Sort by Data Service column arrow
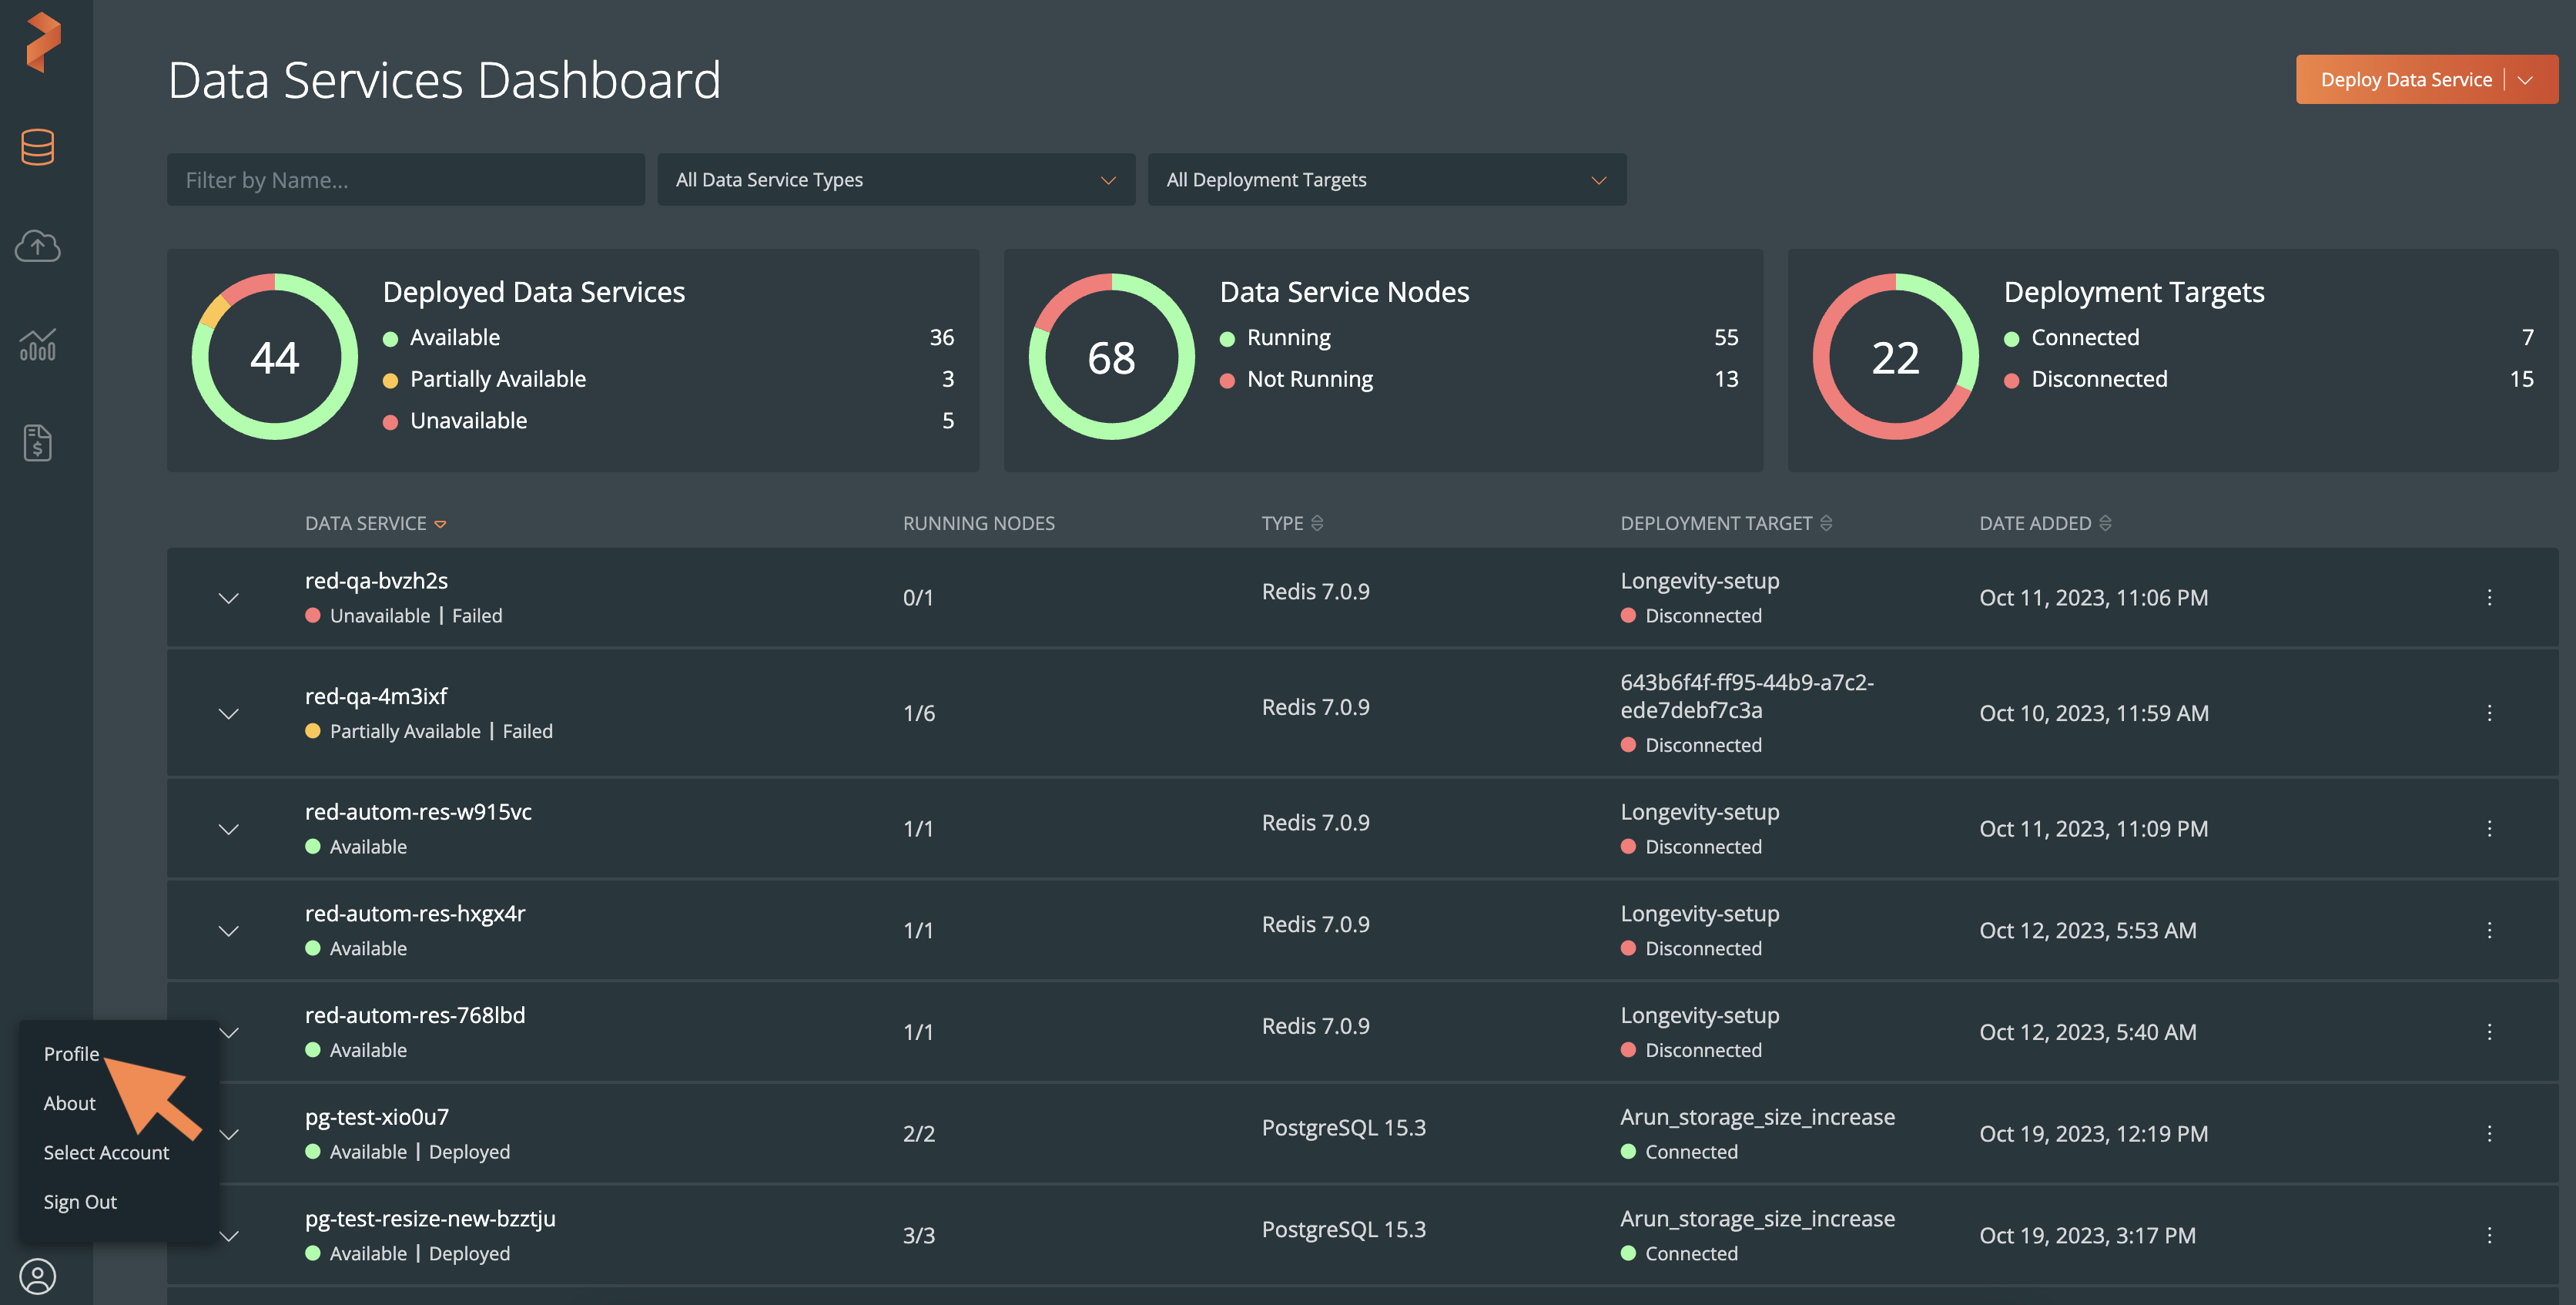2576x1305 pixels. tap(440, 524)
